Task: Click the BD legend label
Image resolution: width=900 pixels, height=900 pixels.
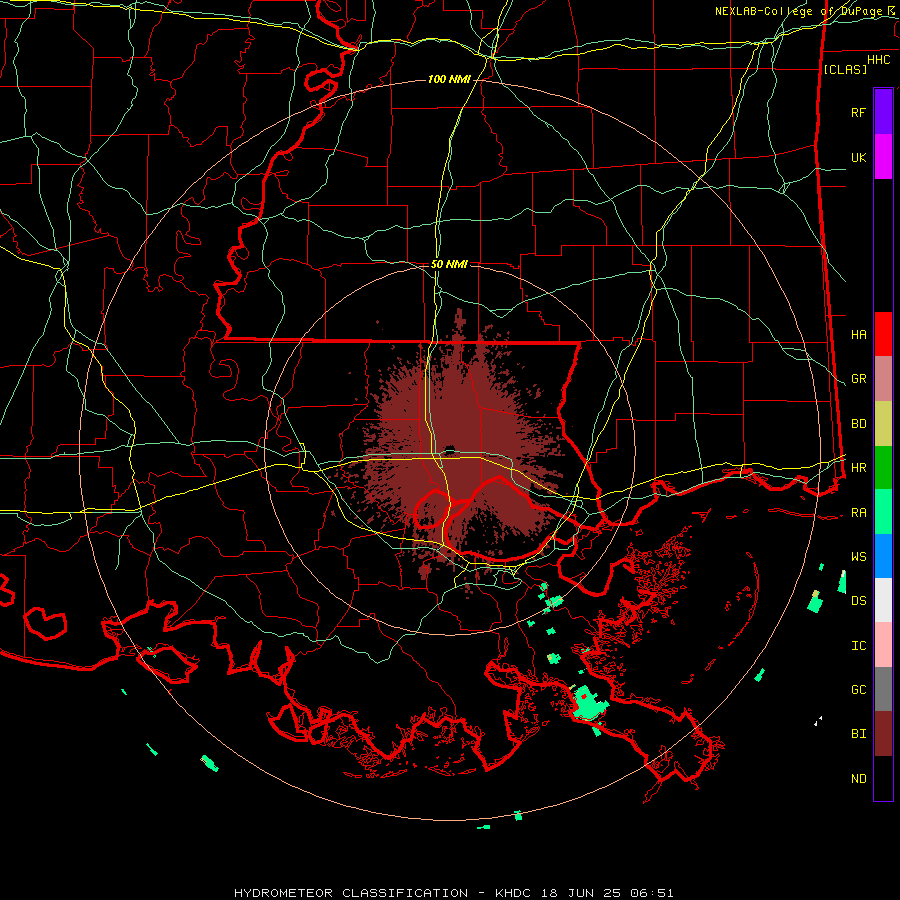Action: click(x=858, y=424)
